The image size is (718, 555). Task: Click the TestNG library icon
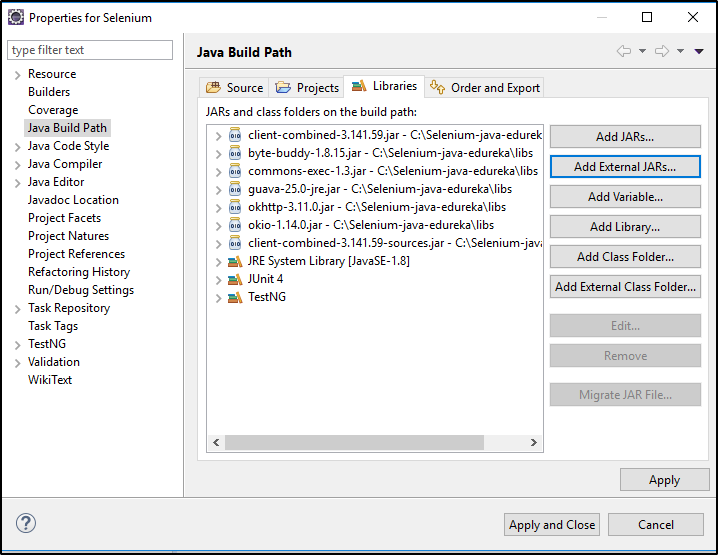235,297
